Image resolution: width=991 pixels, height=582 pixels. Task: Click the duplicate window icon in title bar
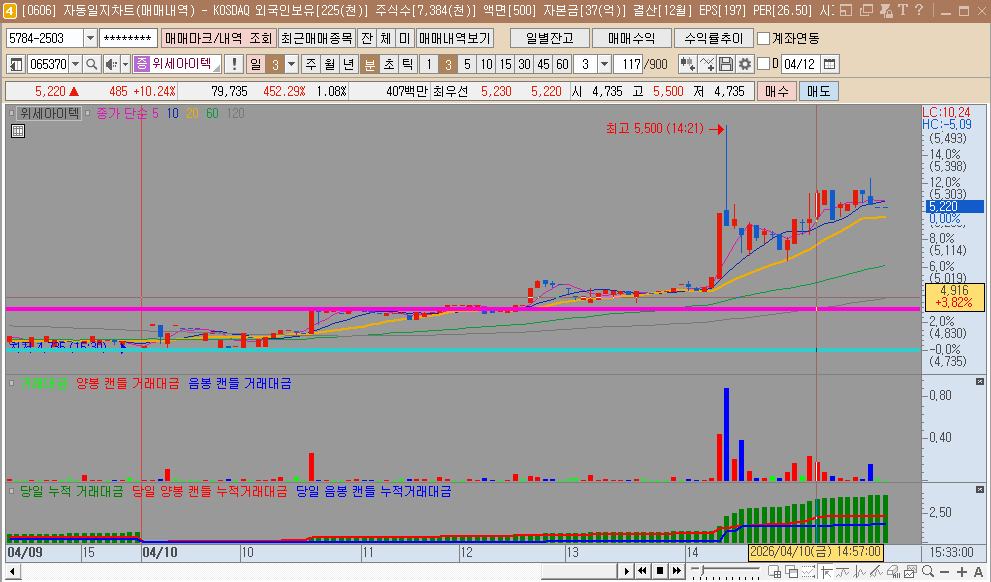867,10
